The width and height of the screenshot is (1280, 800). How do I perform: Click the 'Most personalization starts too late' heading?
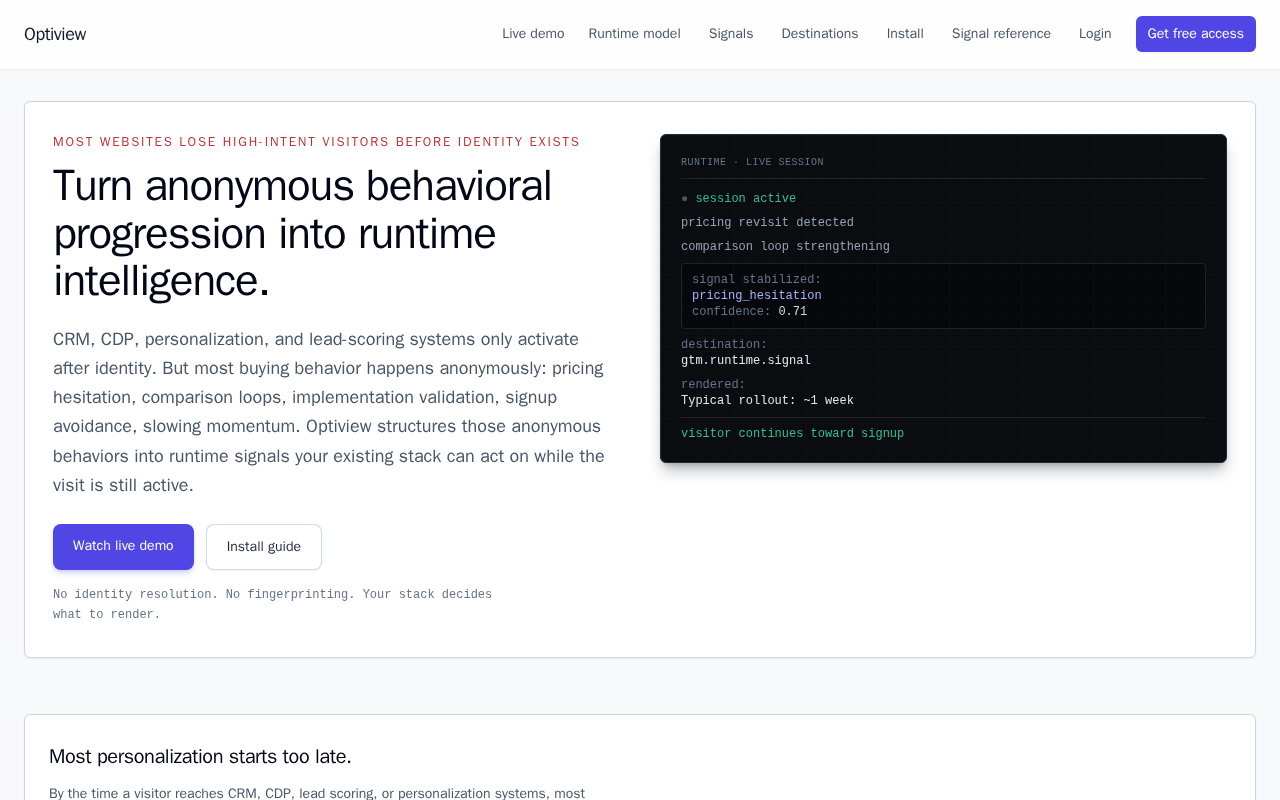(200, 757)
